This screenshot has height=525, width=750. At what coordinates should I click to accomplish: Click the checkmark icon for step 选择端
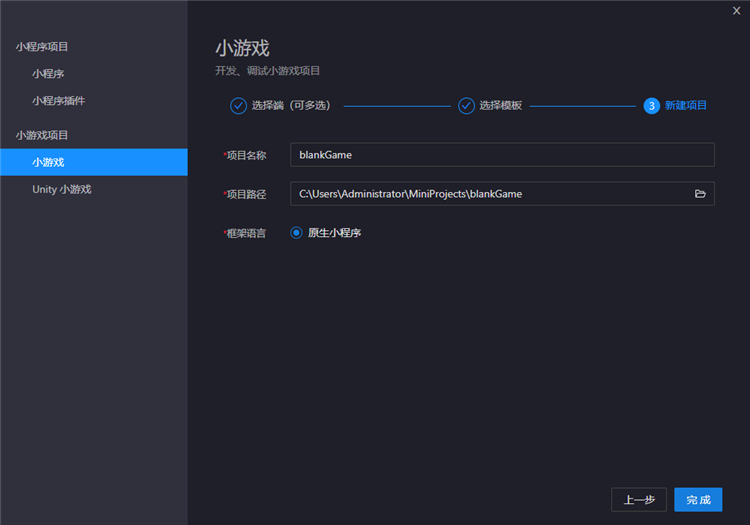[x=238, y=105]
